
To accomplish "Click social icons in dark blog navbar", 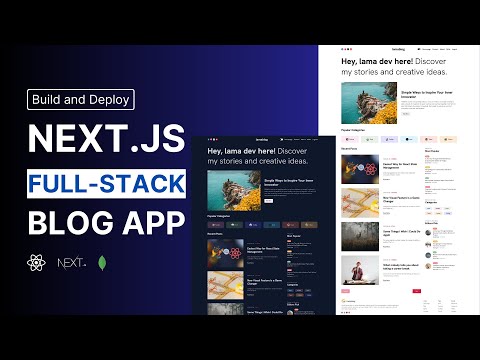I will [x=213, y=139].
